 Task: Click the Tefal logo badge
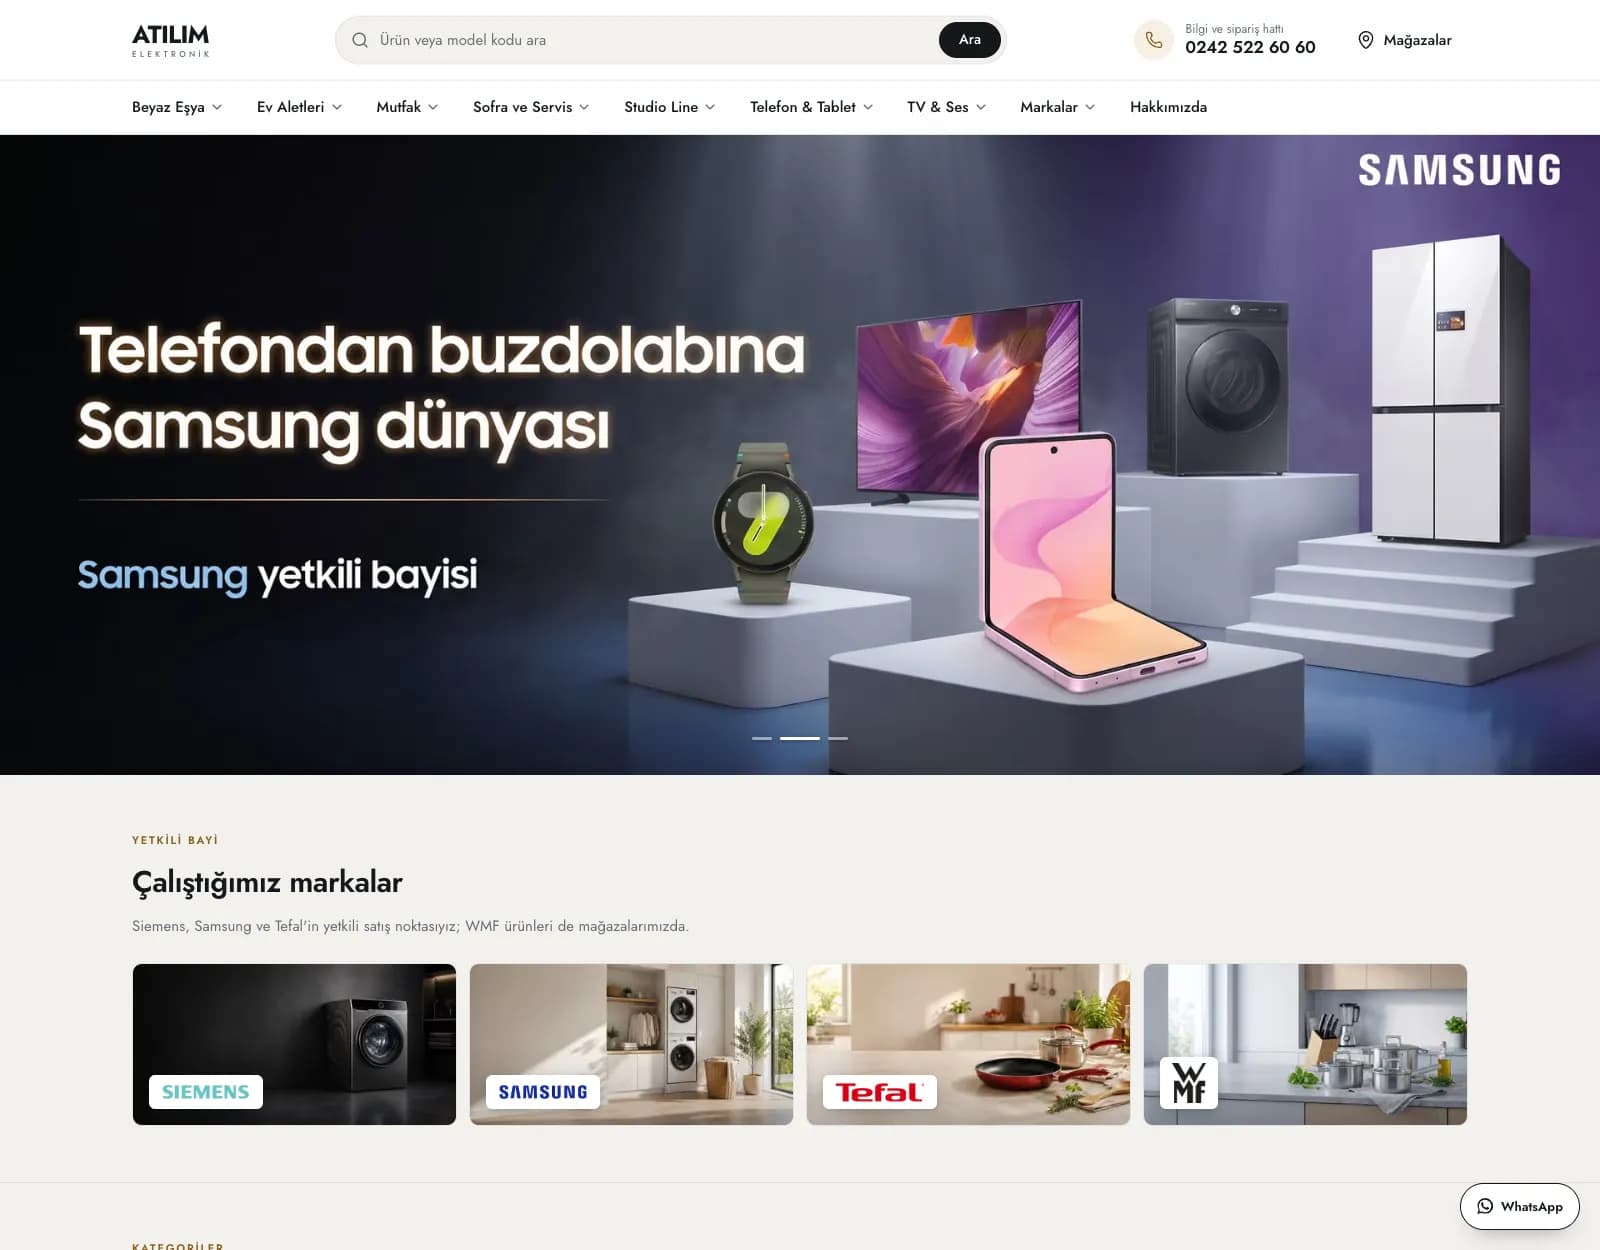pos(880,1092)
